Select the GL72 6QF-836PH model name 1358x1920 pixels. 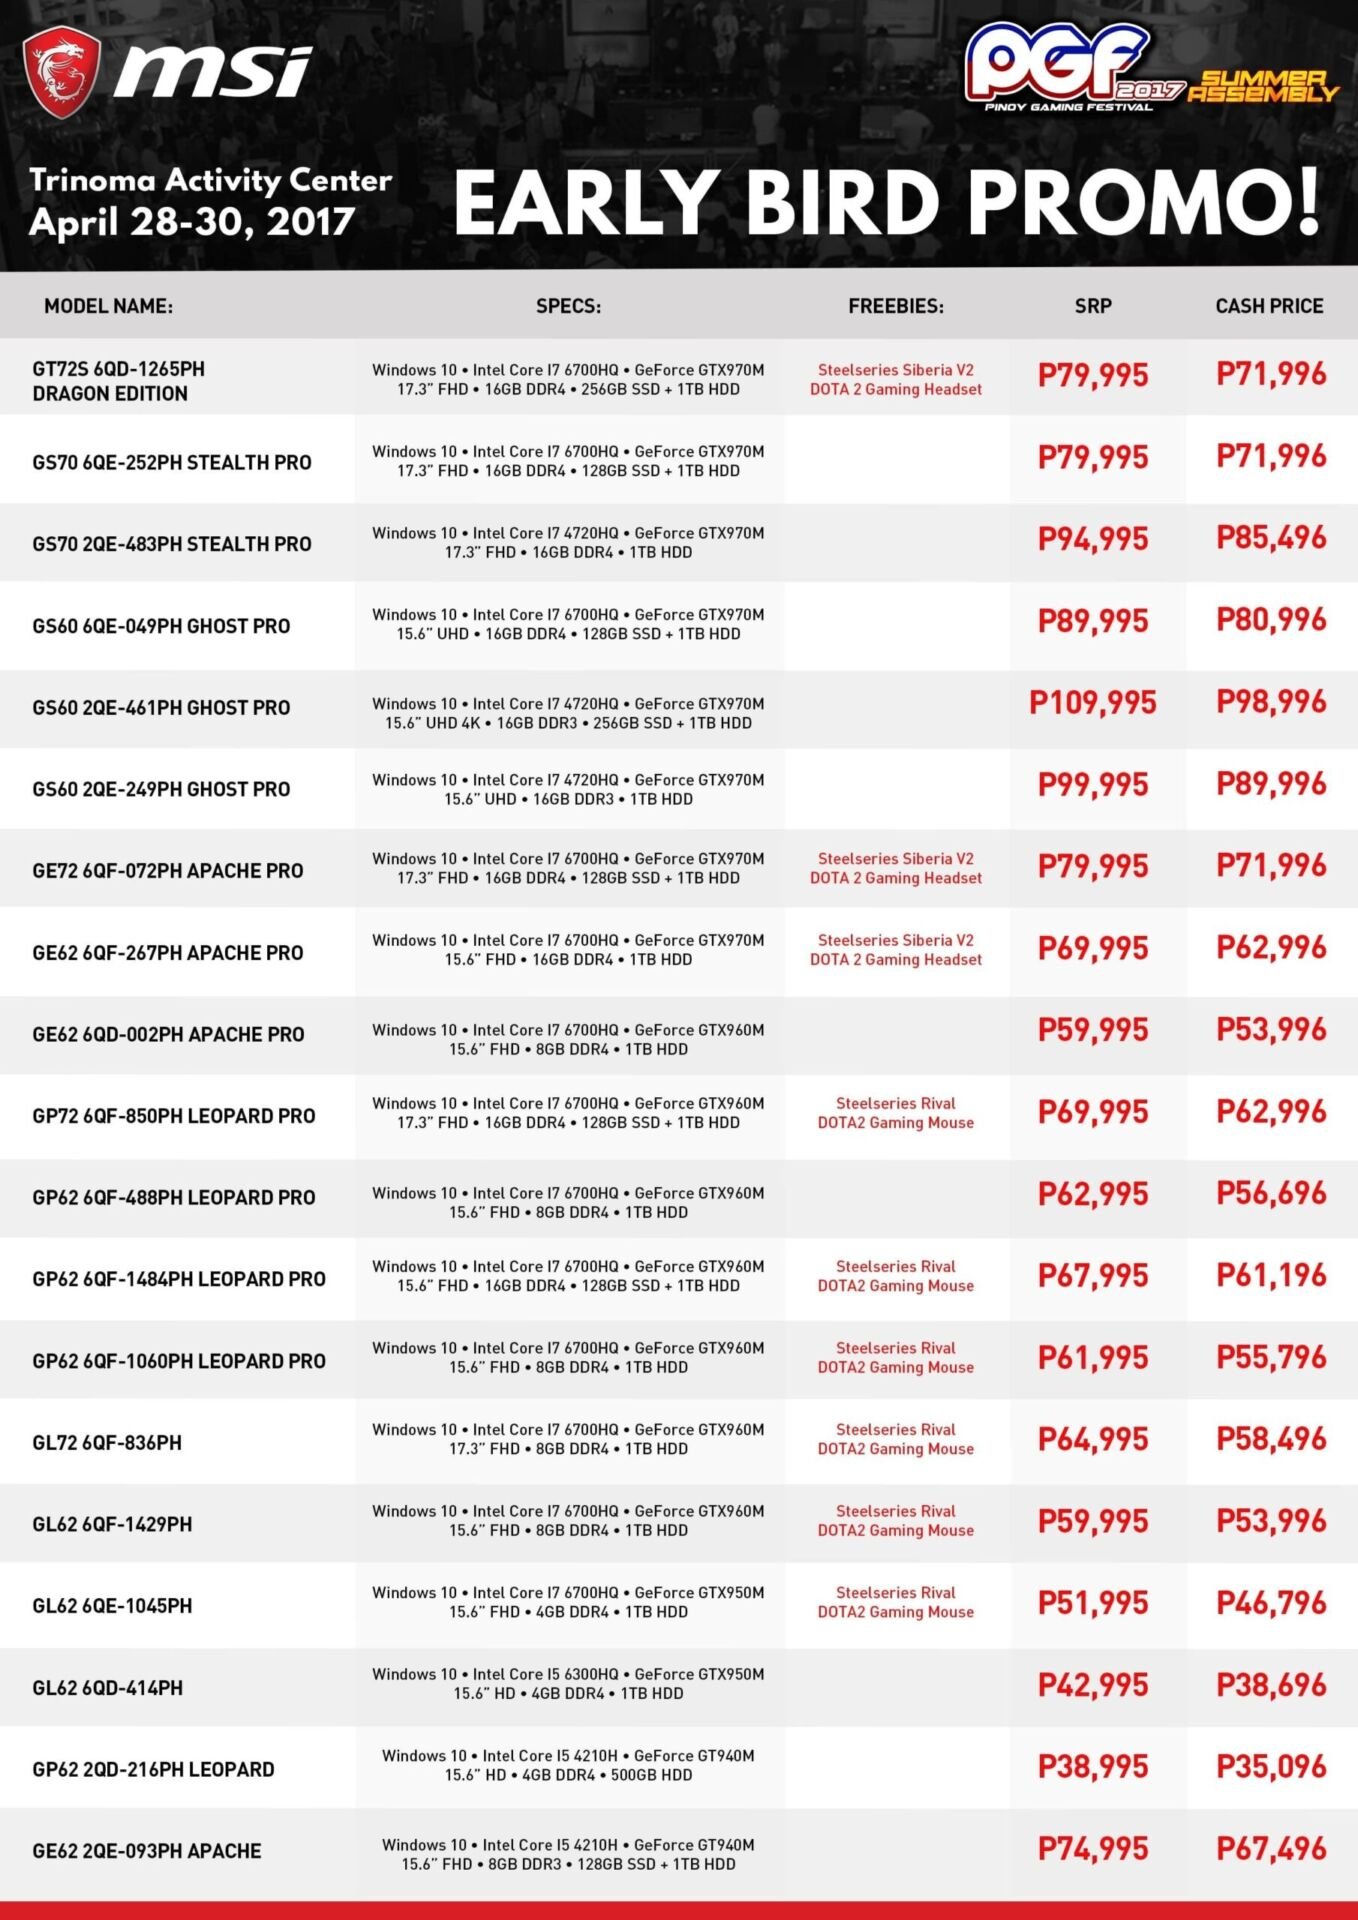(x=107, y=1442)
